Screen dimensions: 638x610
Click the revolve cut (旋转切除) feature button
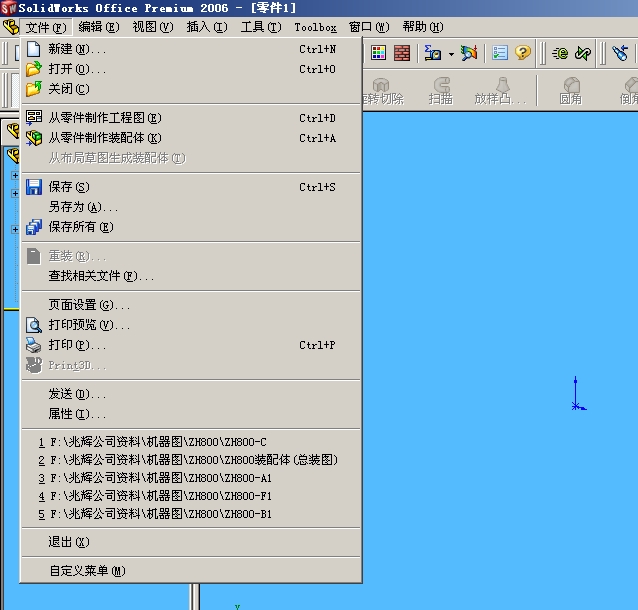(x=382, y=91)
